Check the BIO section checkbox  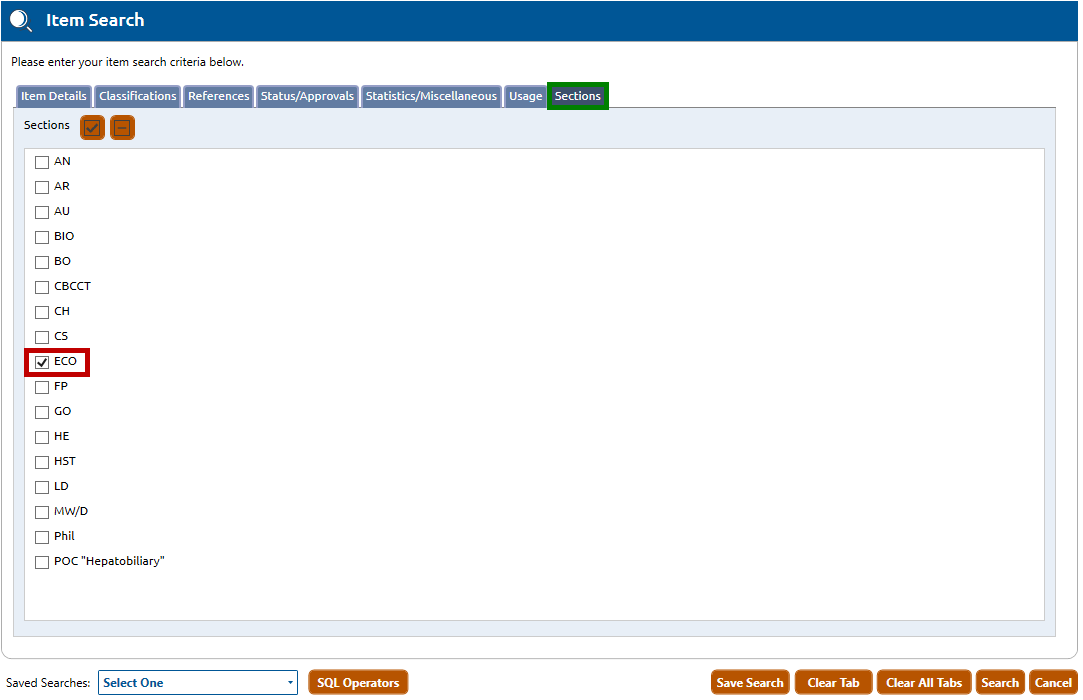click(42, 237)
